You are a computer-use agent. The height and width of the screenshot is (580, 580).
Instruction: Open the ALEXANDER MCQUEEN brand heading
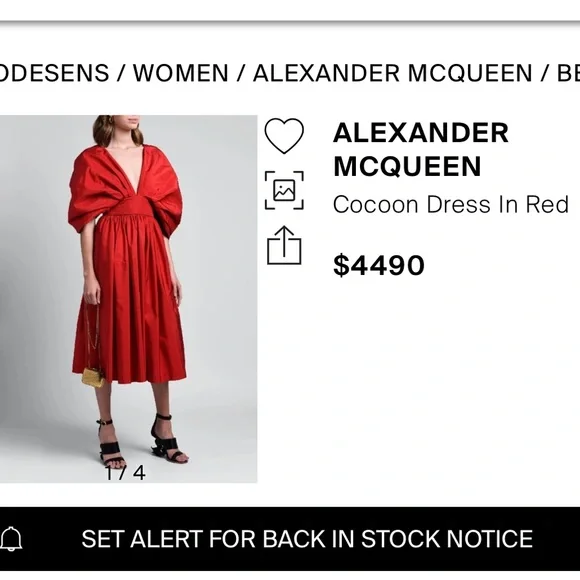(421, 149)
